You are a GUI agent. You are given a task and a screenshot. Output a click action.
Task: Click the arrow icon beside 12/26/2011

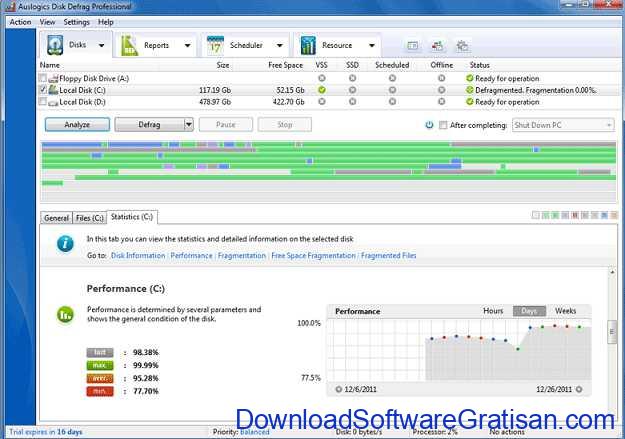coord(579,389)
